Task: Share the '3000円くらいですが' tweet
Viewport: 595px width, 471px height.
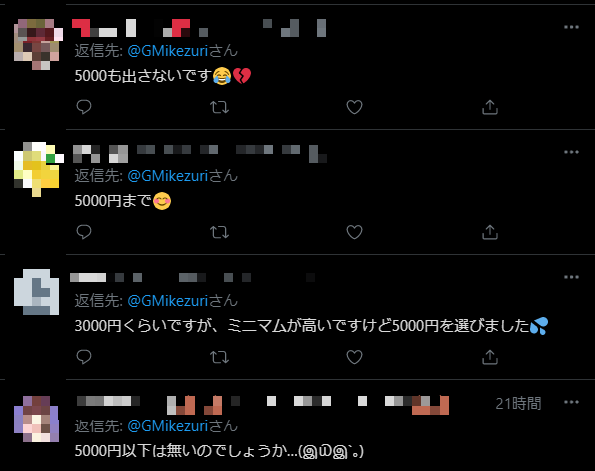Action: pos(490,357)
